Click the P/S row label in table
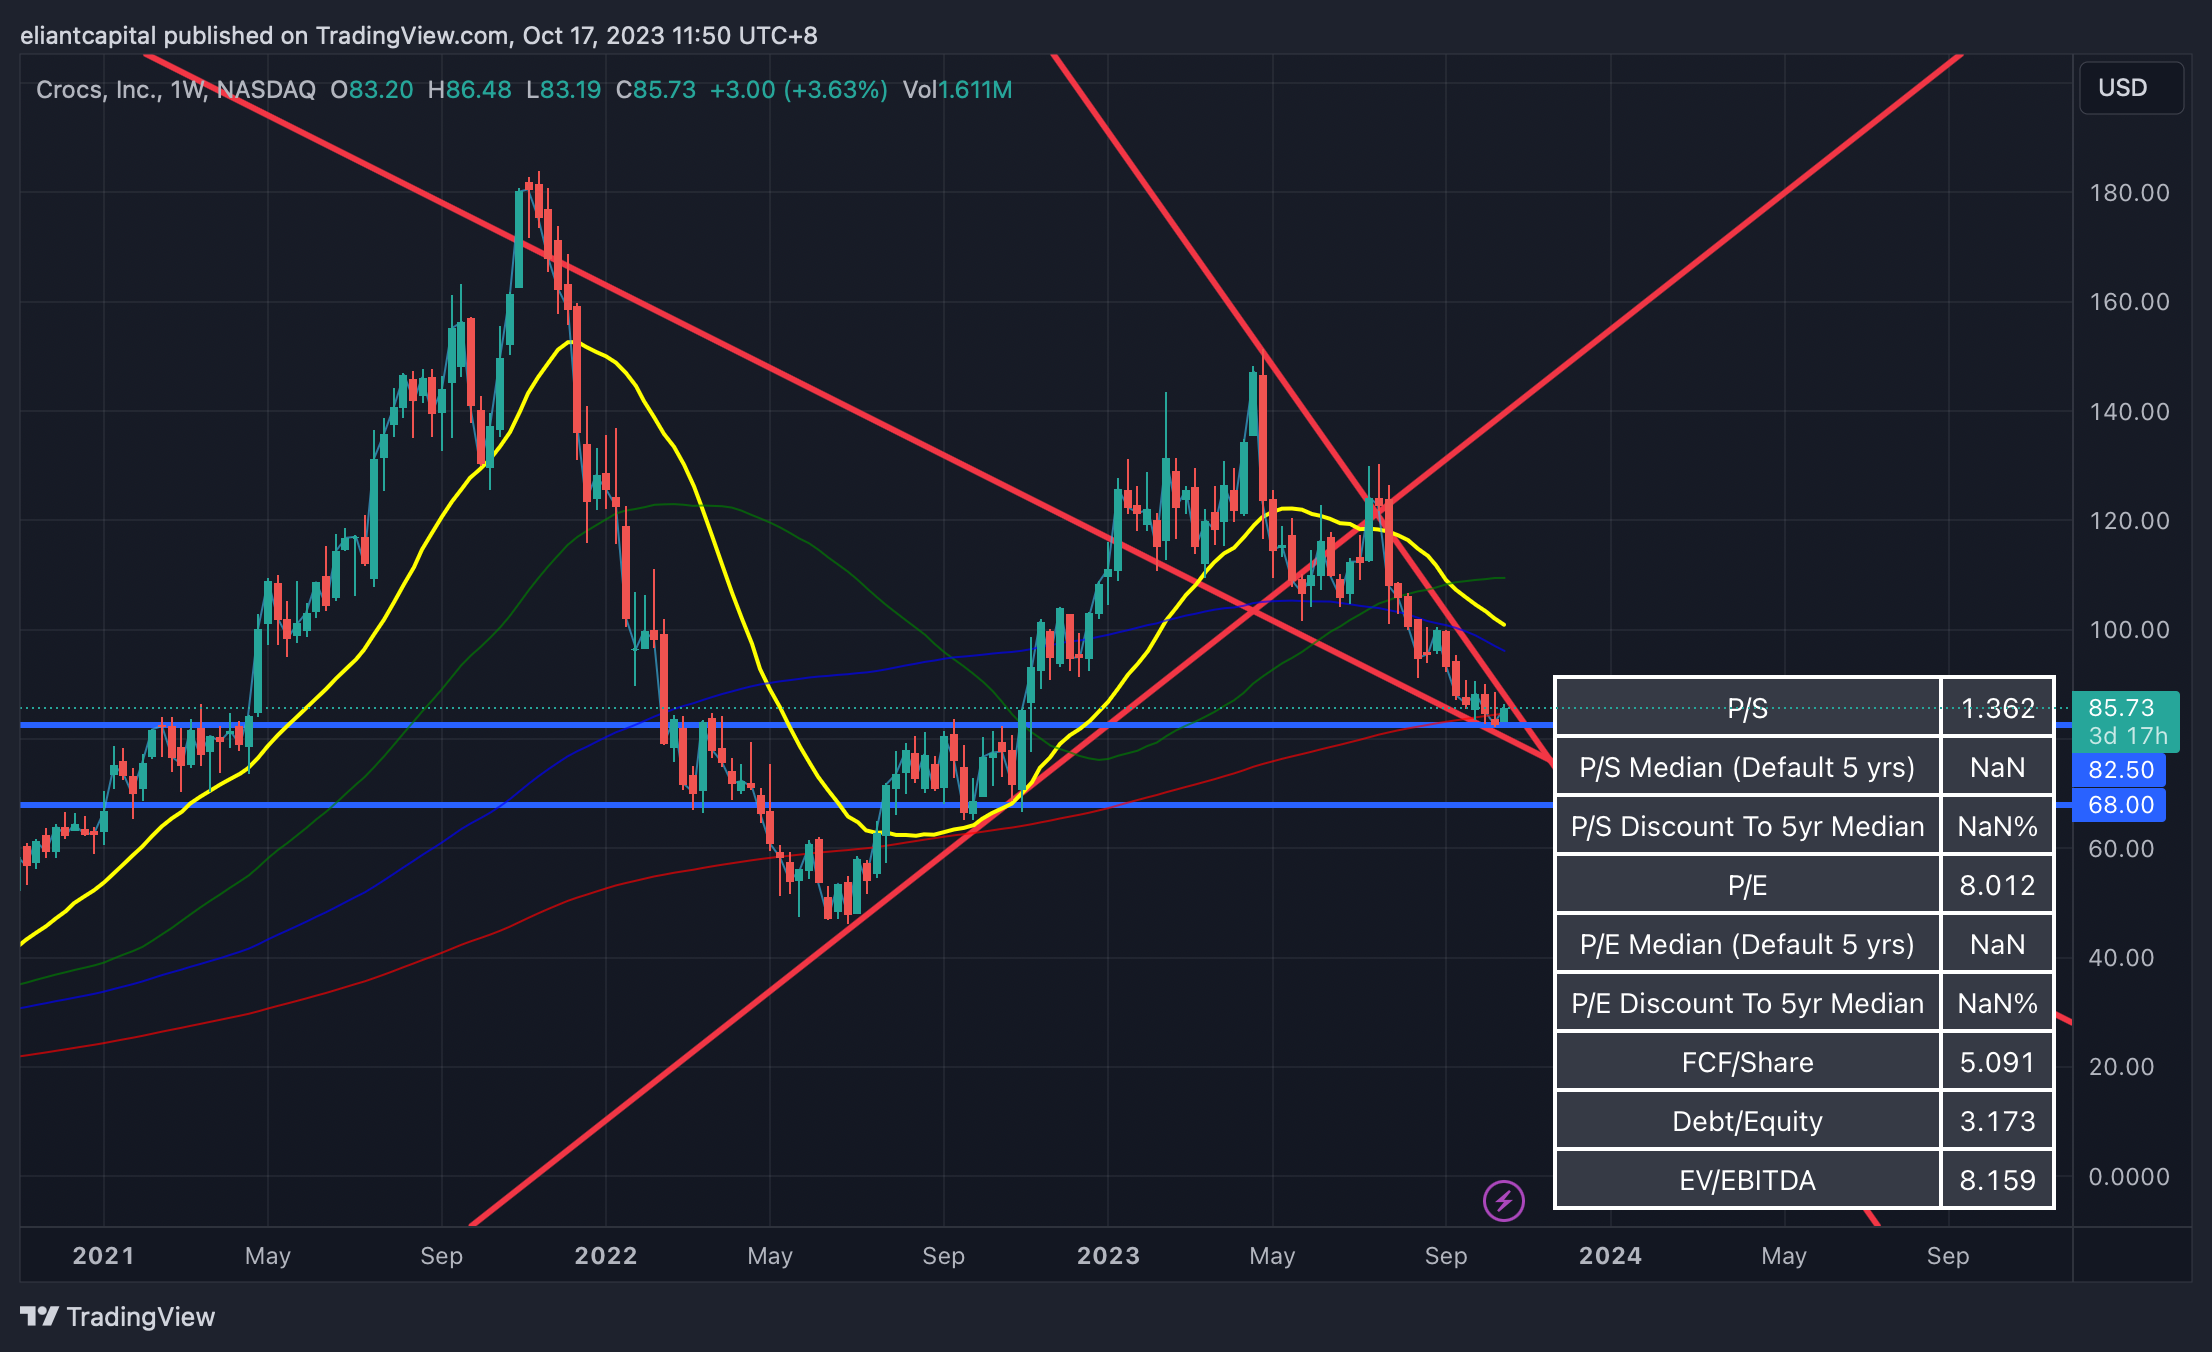 coord(1747,708)
